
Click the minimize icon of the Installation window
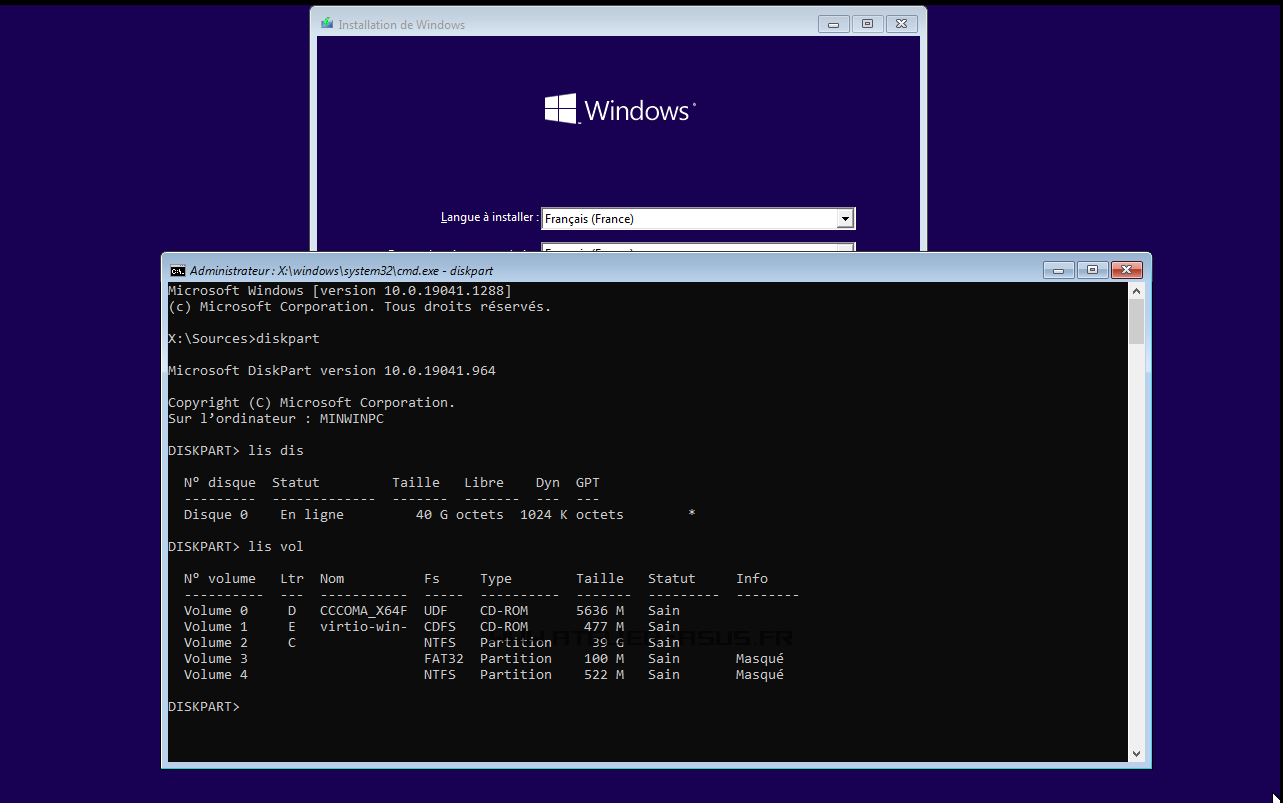pos(833,23)
